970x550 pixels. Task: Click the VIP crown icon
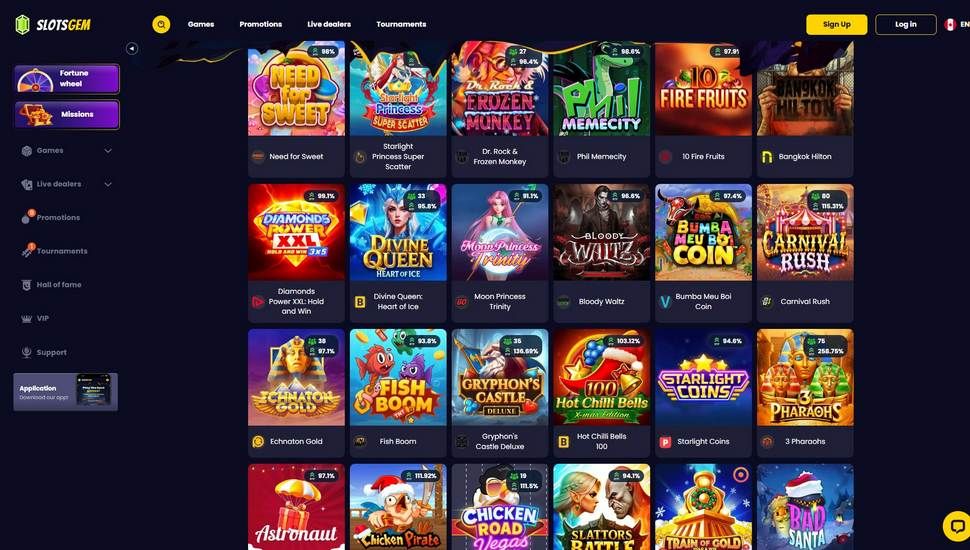pos(27,319)
